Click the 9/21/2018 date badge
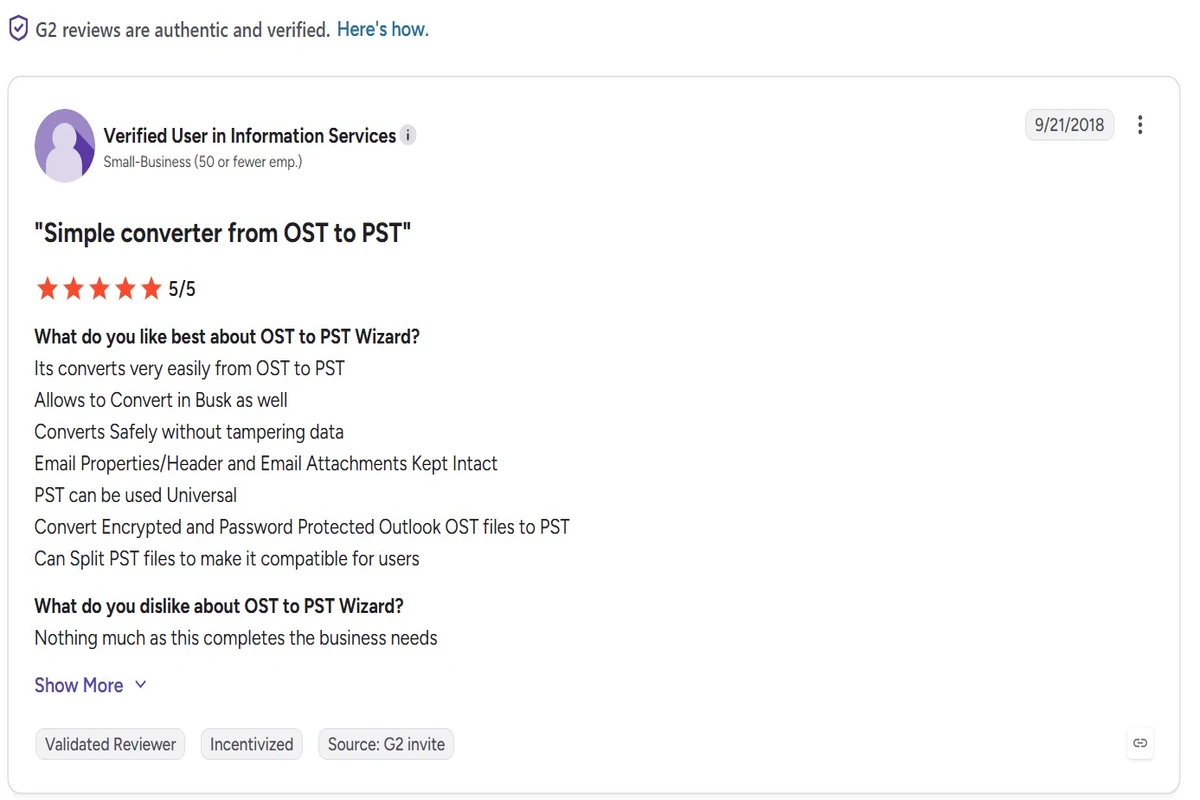 [1069, 125]
